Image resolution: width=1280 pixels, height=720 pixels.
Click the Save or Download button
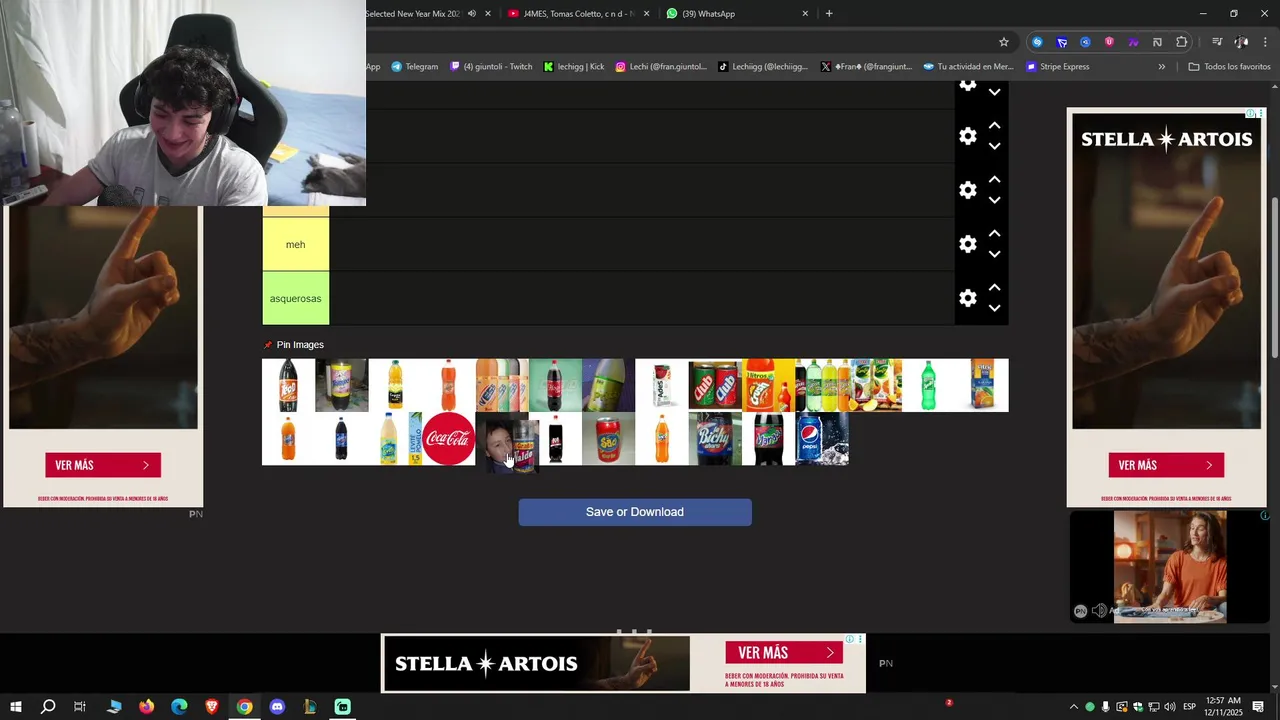point(635,512)
